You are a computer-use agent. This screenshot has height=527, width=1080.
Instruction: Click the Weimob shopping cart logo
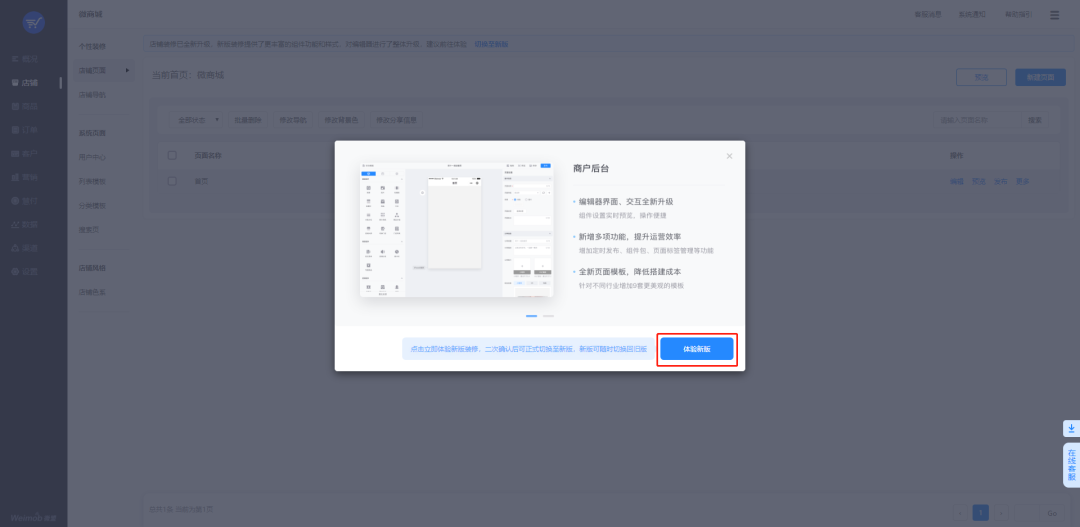(x=33, y=23)
